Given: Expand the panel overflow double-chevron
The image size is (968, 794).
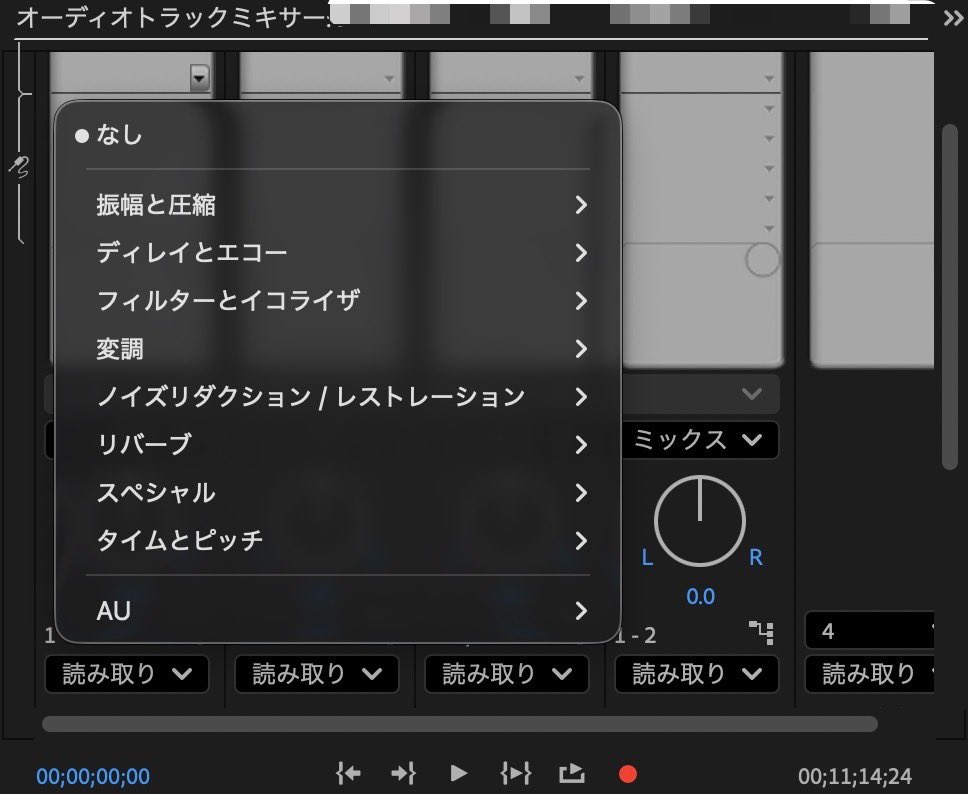Looking at the screenshot, I should 953,18.
